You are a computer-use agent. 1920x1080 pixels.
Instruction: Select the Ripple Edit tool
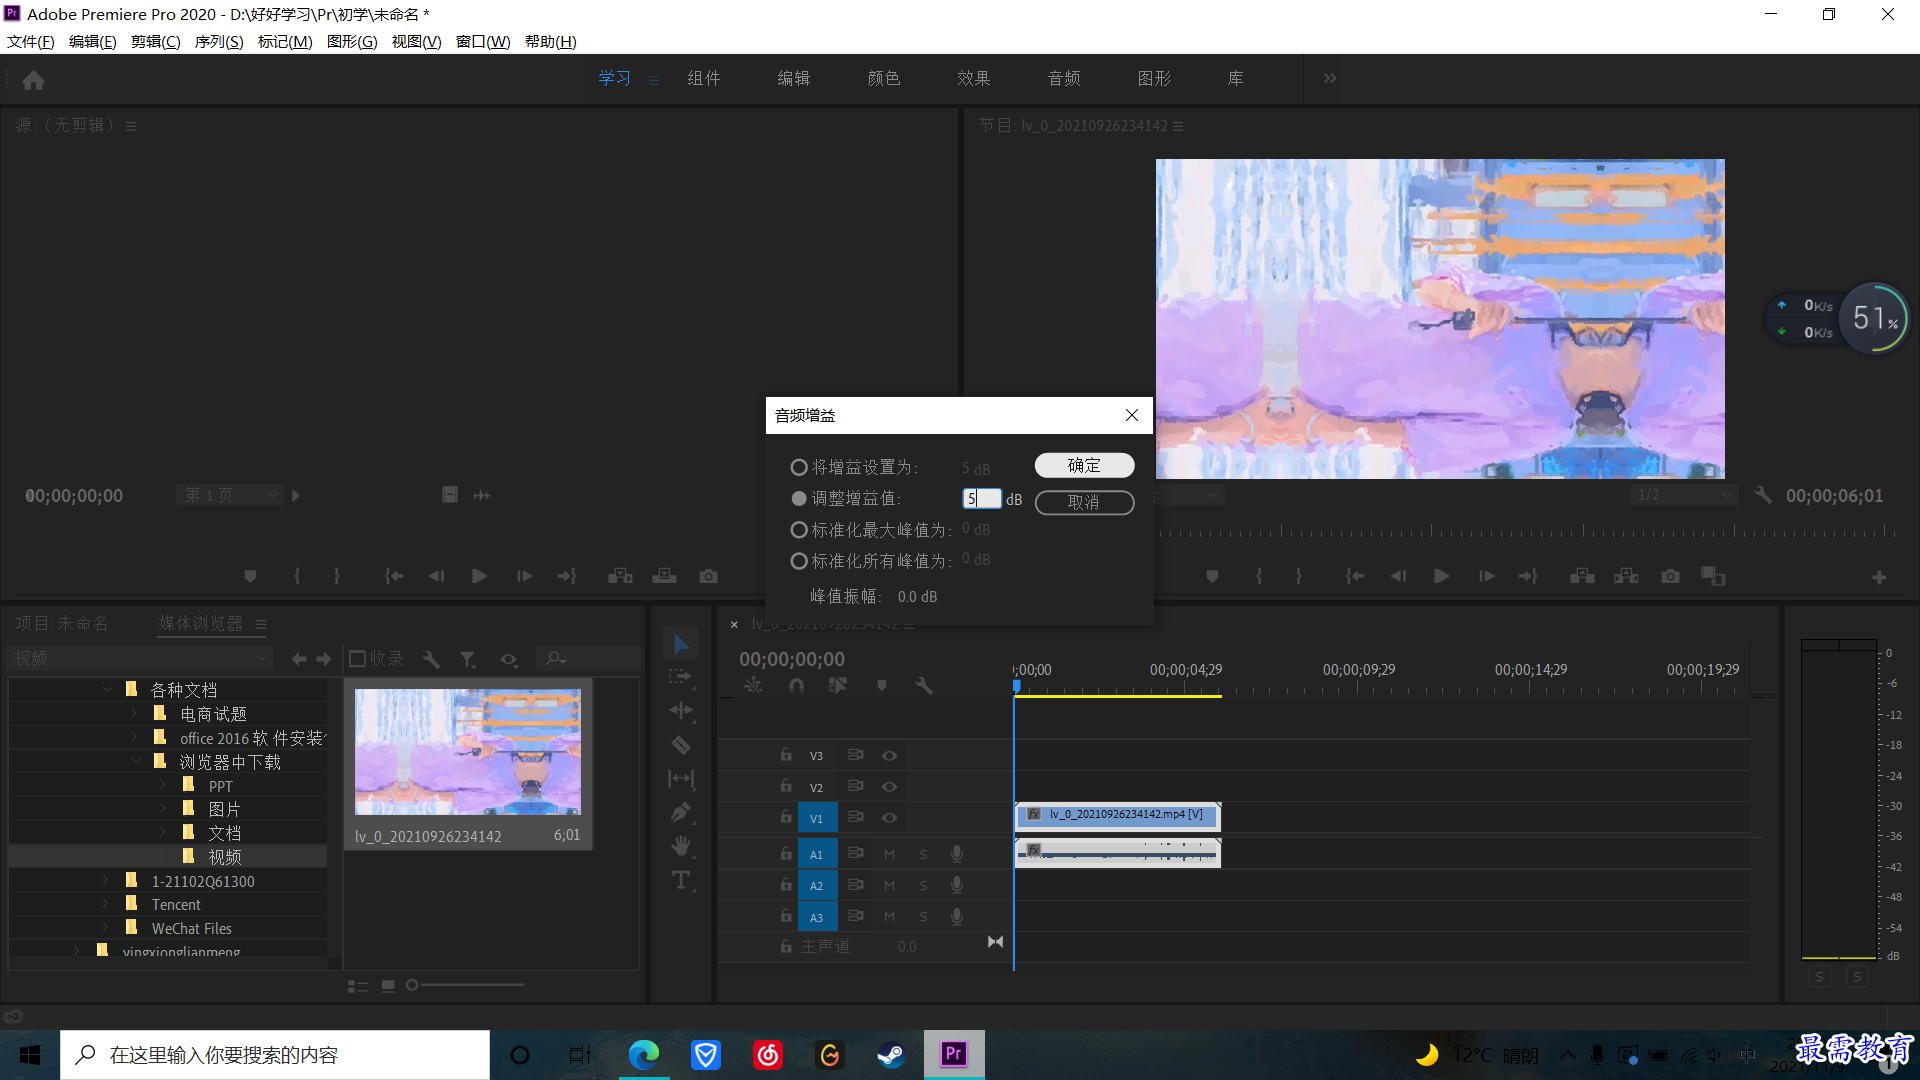pyautogui.click(x=681, y=711)
